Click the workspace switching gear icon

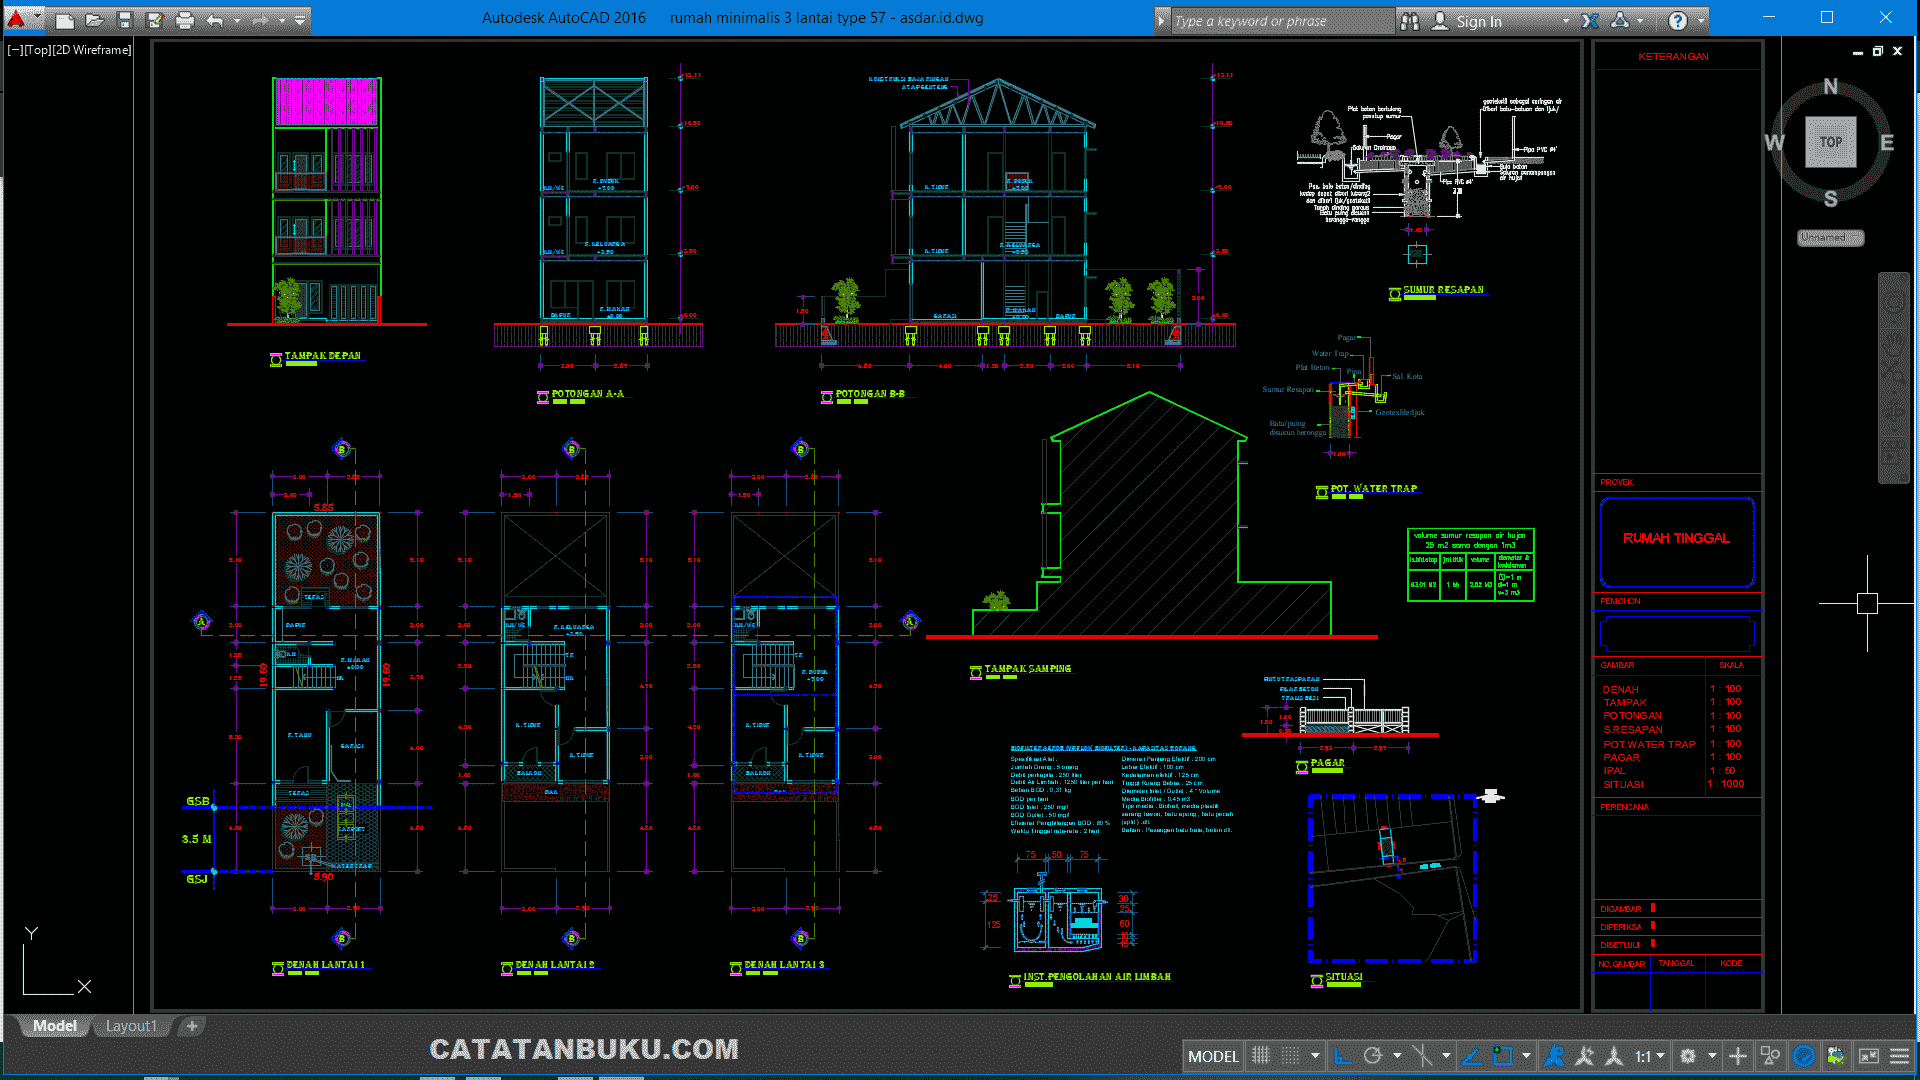(x=1688, y=1056)
